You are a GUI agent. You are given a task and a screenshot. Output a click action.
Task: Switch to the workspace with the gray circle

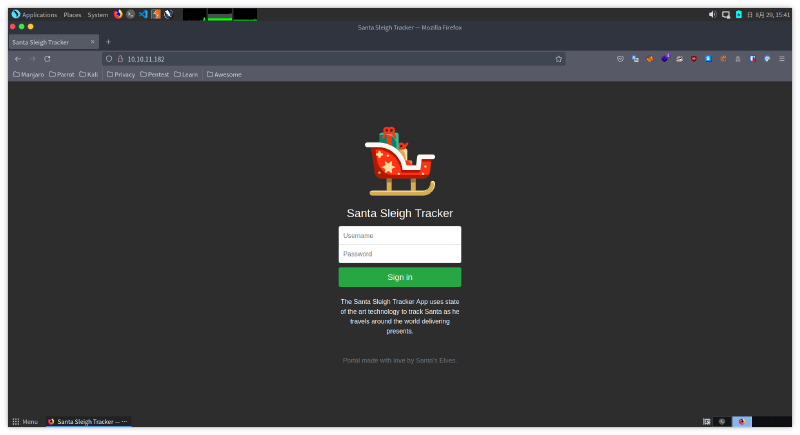click(x=722, y=422)
